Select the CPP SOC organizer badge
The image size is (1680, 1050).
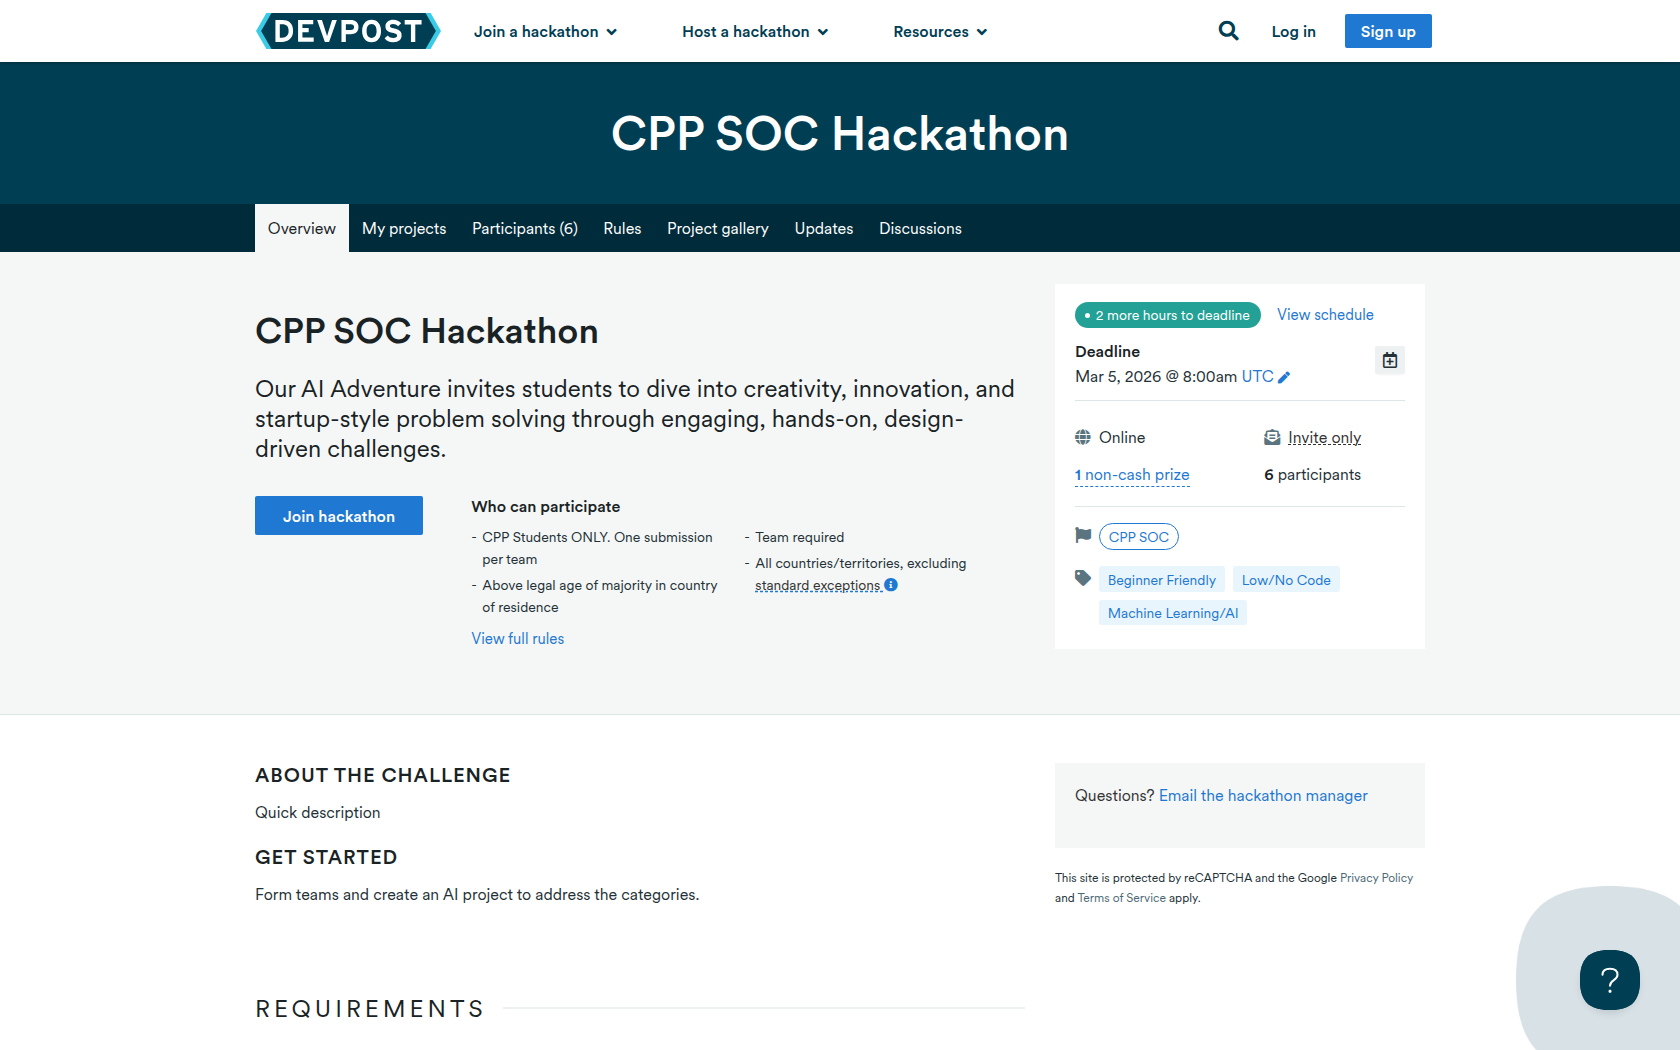1138,537
